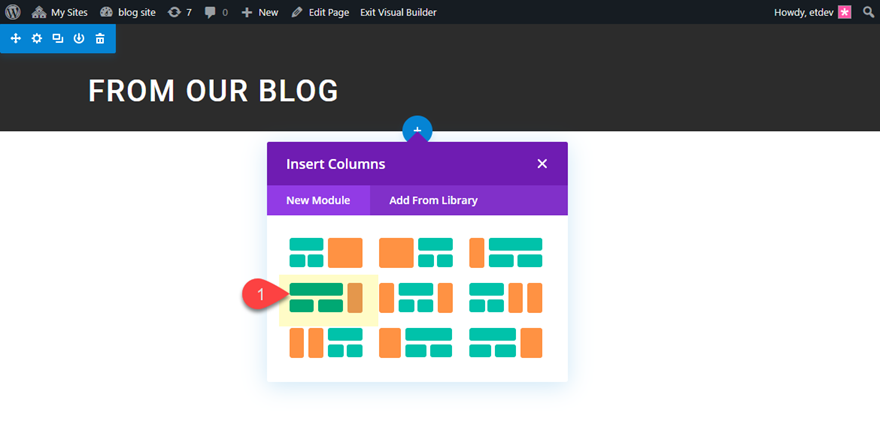Switch to the New Module tab

tap(318, 200)
